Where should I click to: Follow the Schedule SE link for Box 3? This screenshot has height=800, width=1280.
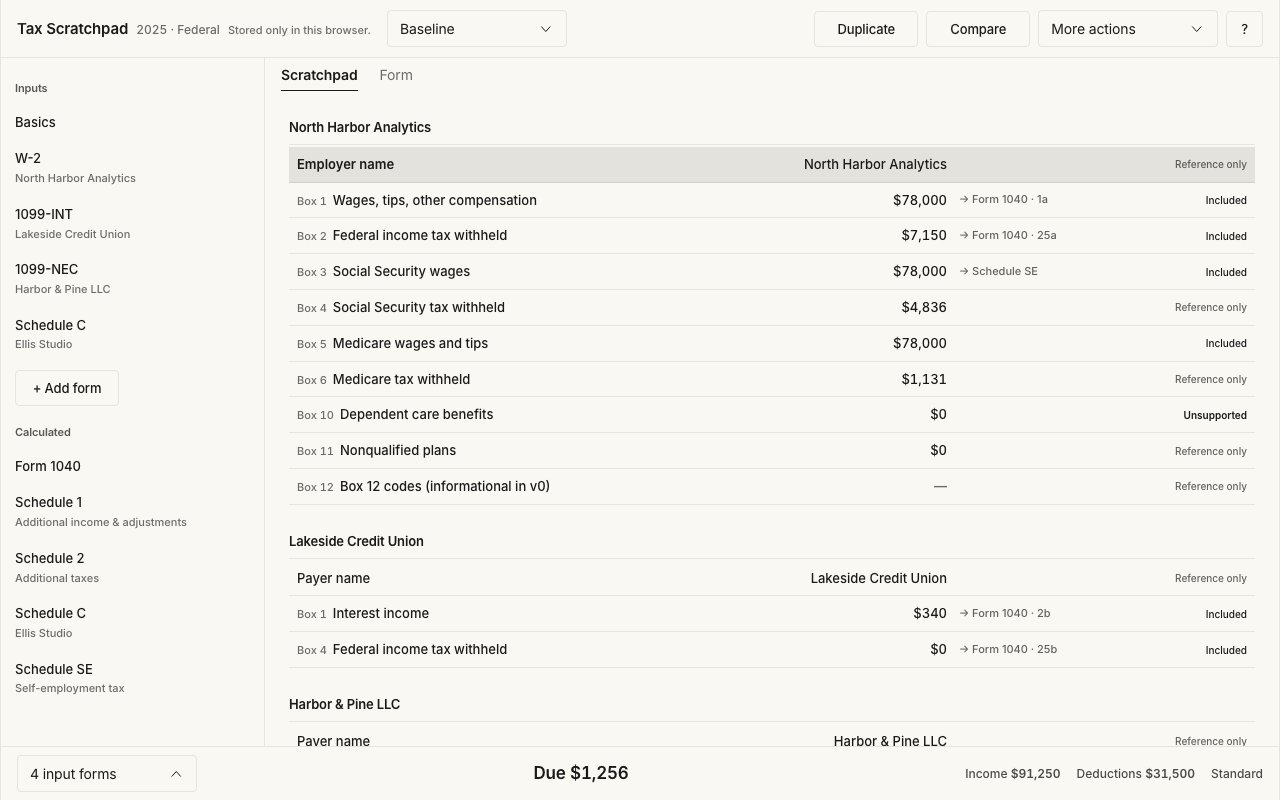998,272
